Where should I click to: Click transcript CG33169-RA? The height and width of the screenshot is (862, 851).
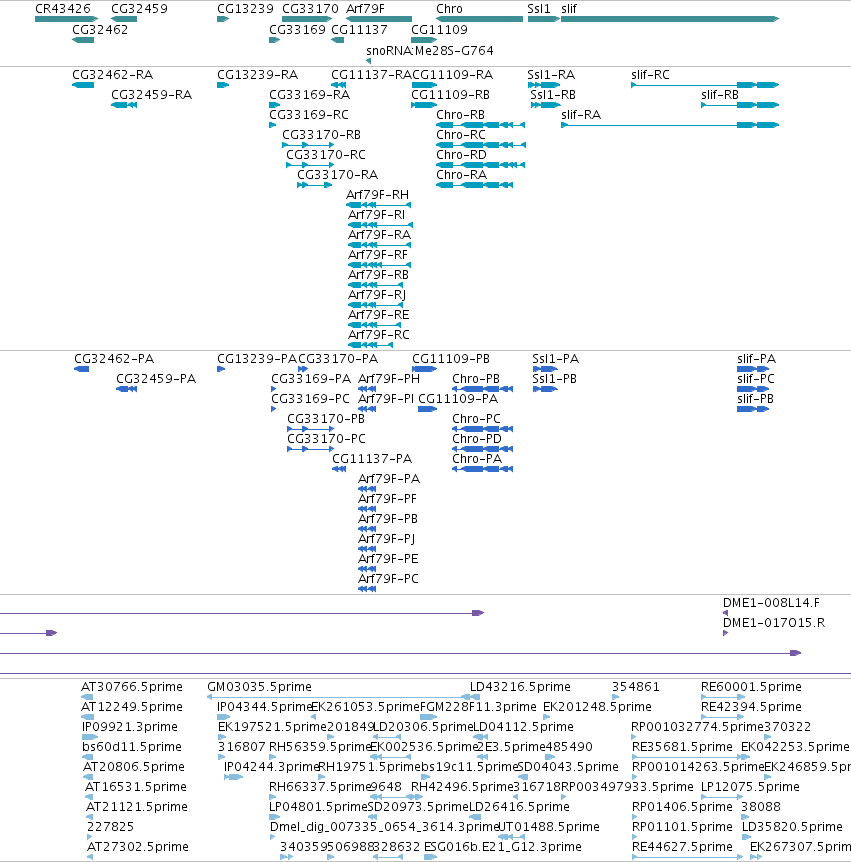310,95
